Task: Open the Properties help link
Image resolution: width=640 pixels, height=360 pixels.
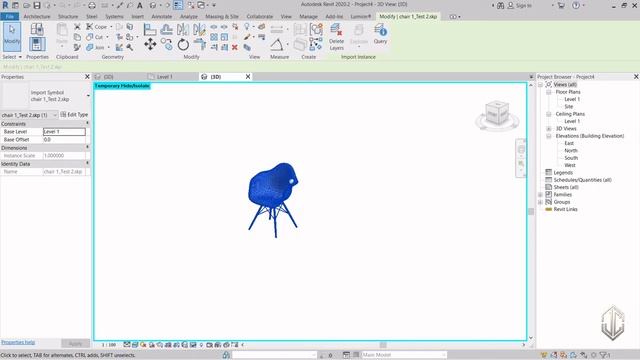Action: 18,342
